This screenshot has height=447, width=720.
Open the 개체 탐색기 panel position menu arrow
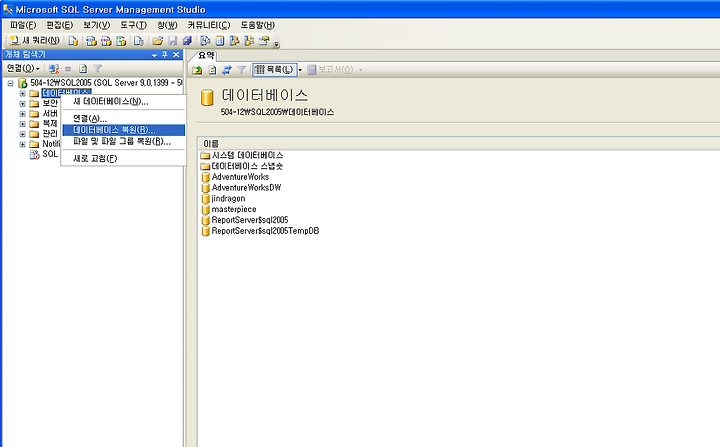coord(154,55)
